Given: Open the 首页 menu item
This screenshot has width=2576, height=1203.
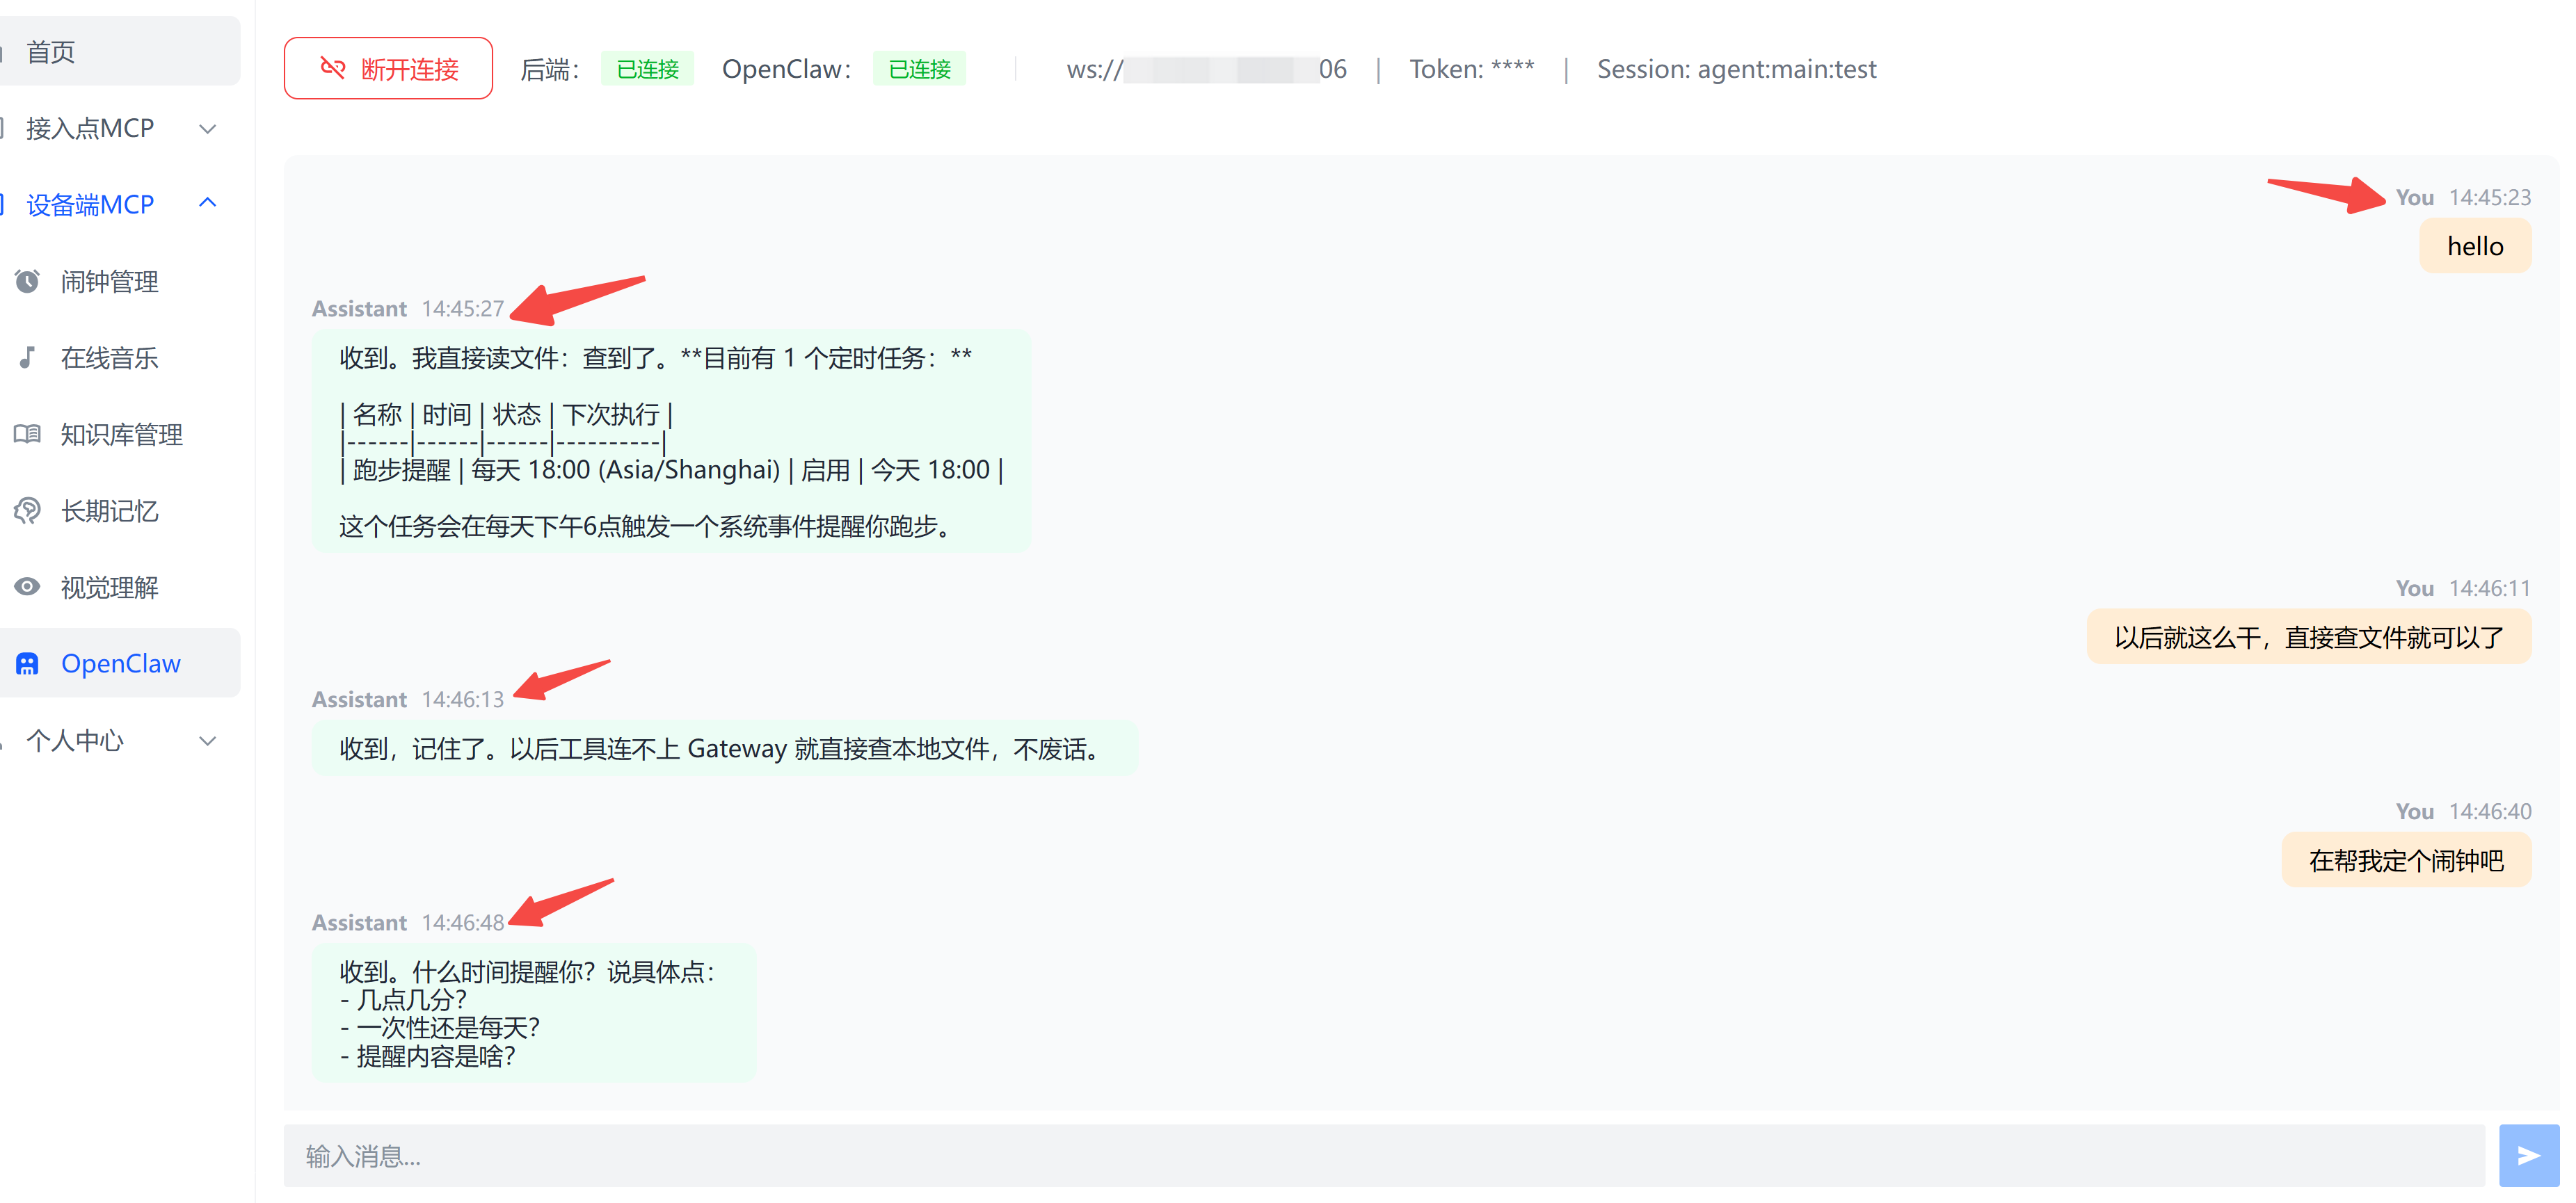Looking at the screenshot, I should (x=50, y=51).
